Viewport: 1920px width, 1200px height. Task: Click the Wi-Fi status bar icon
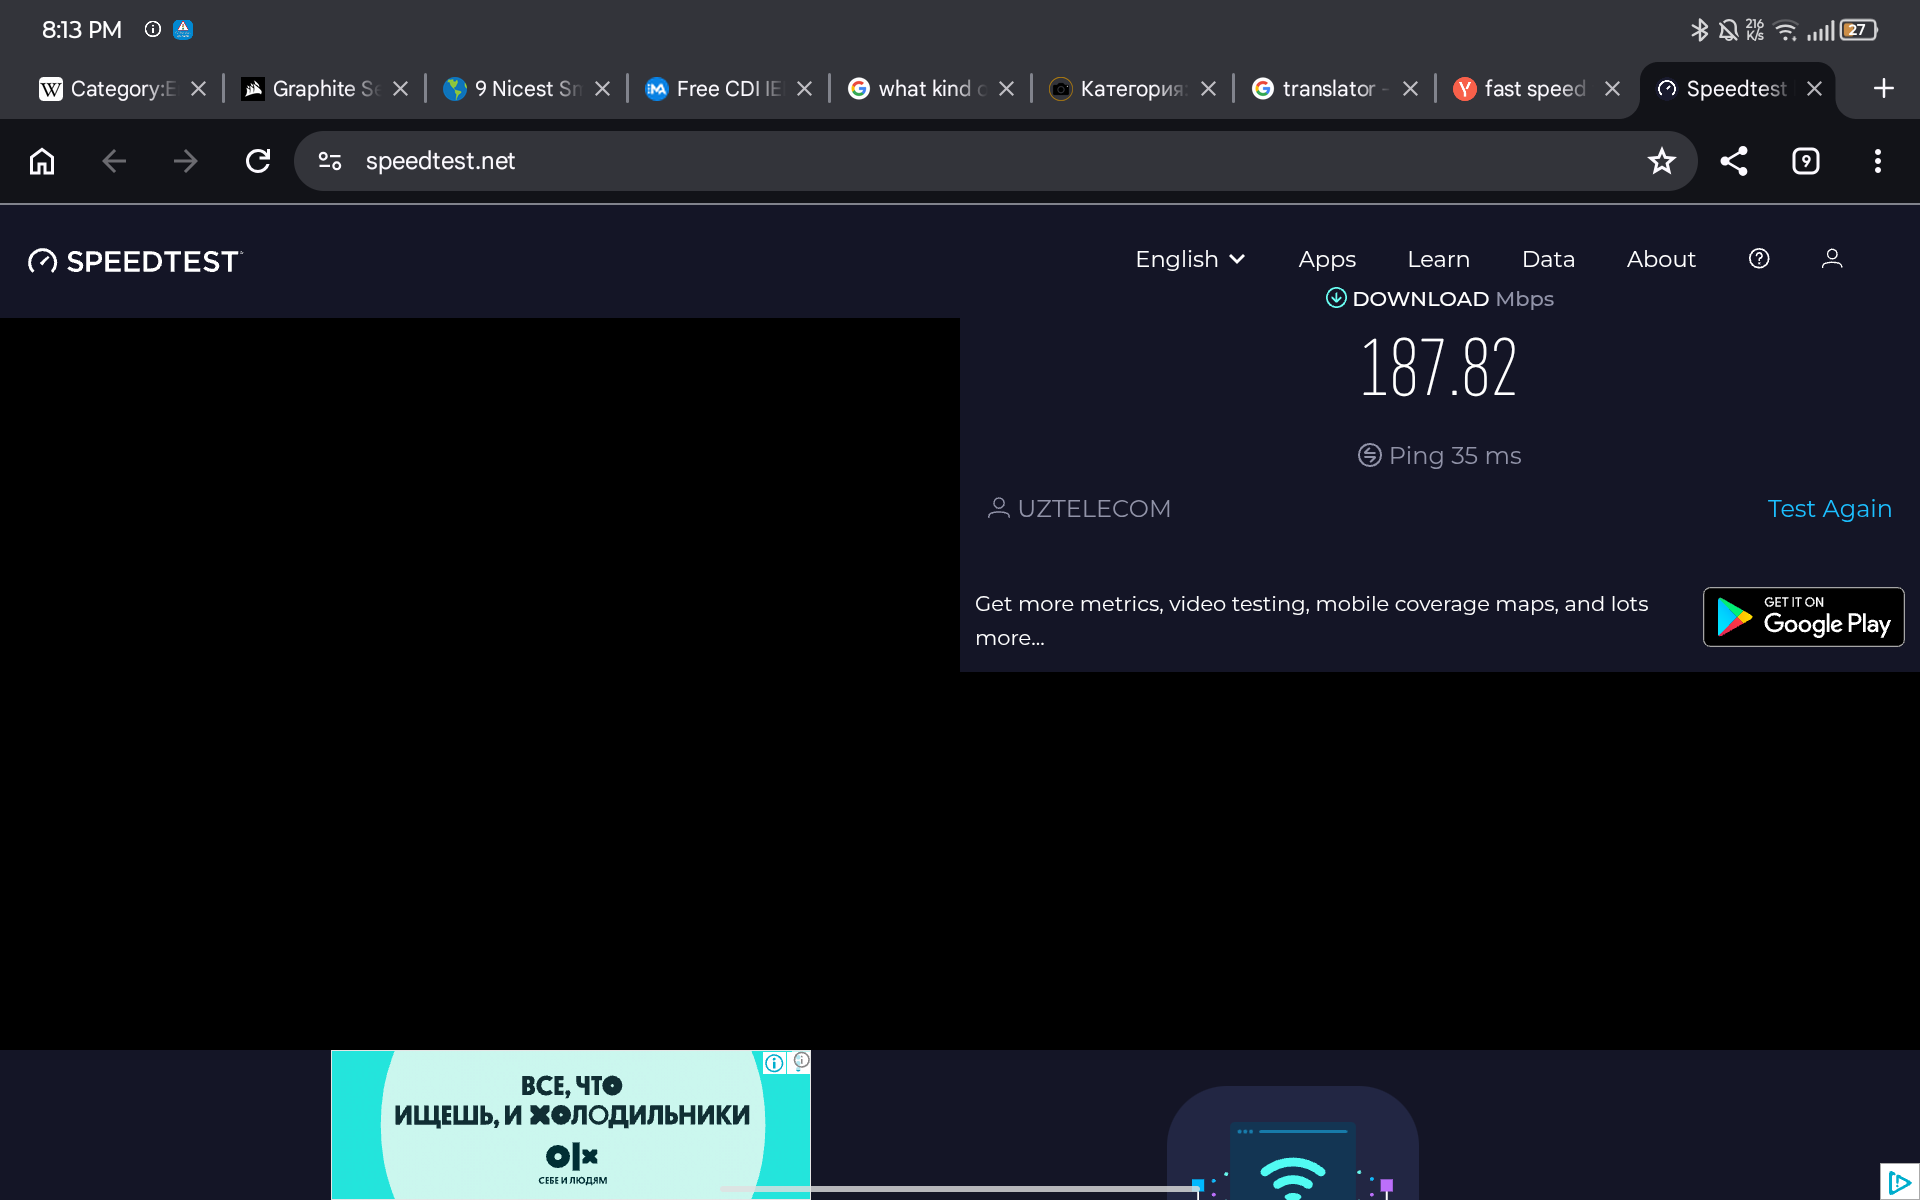coord(1786,30)
